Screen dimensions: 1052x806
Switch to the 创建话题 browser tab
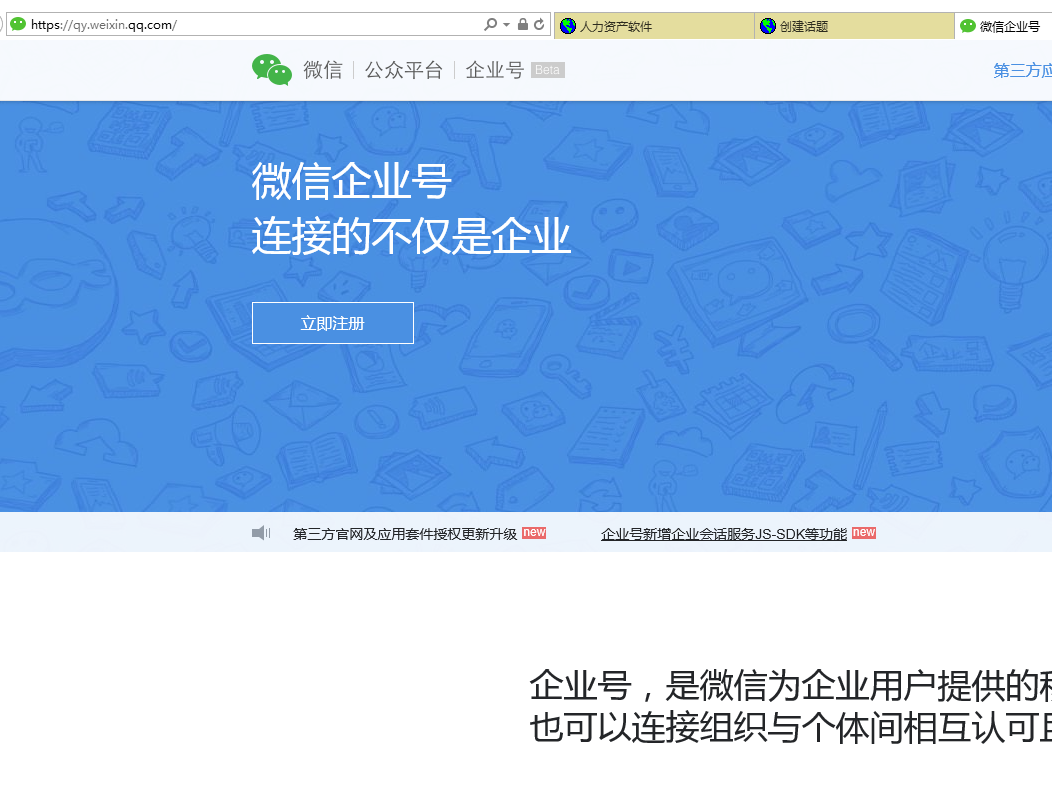click(x=854, y=26)
